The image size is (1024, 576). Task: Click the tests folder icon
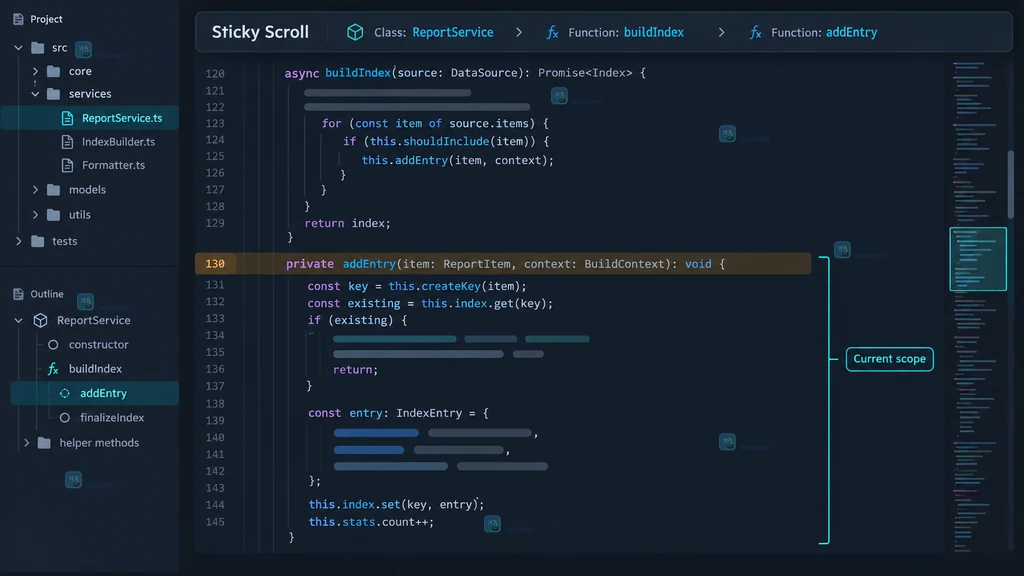(38, 242)
